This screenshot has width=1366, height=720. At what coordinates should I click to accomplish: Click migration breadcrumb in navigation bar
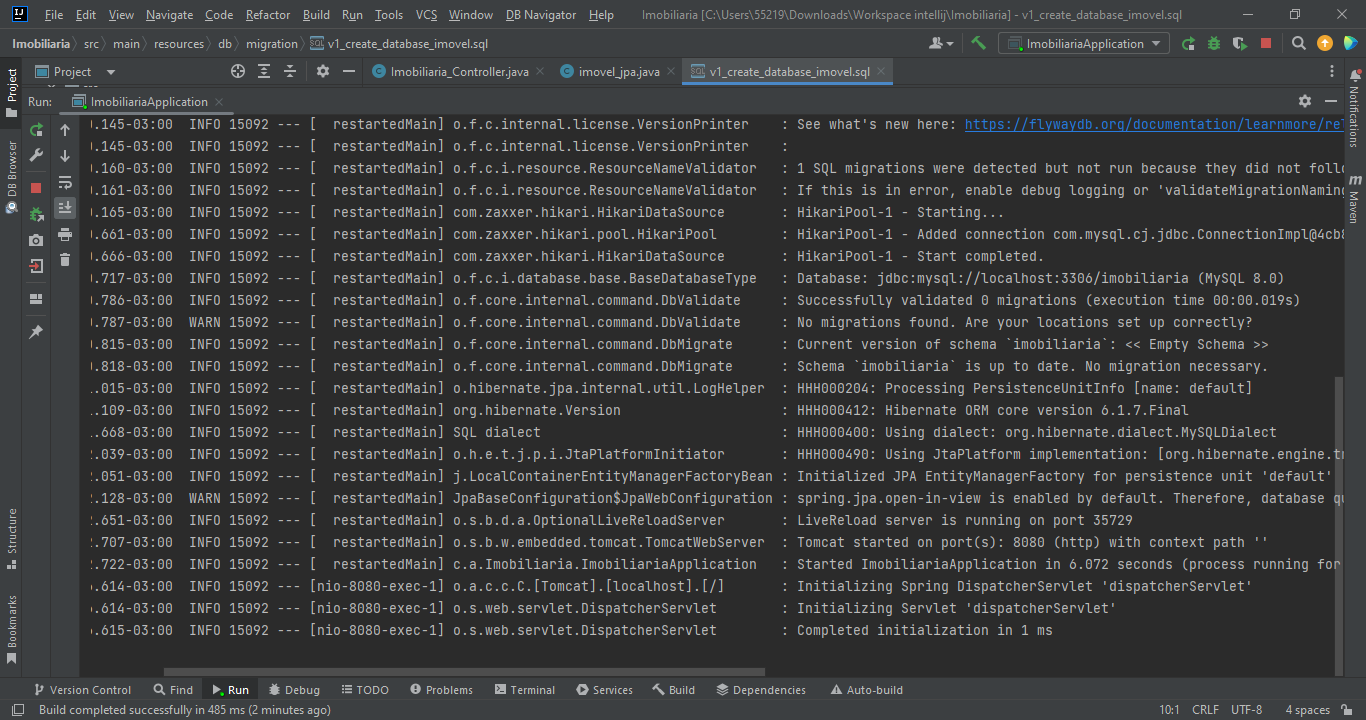pos(272,44)
